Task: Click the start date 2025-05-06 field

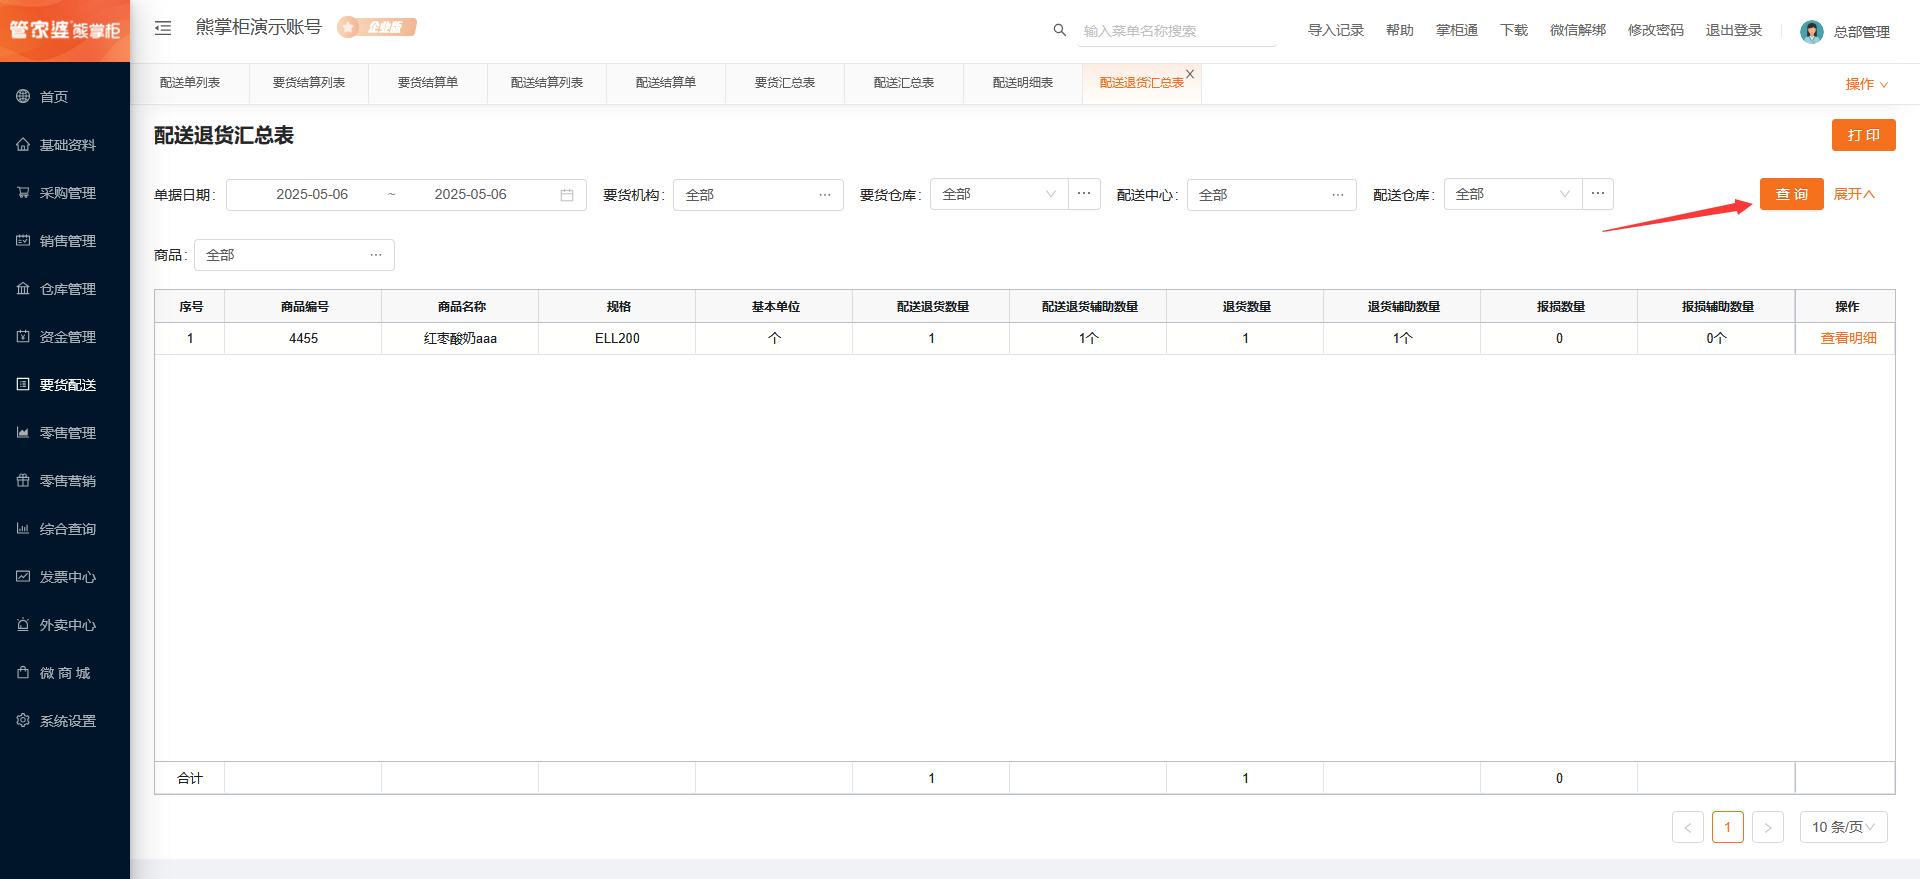Action: coord(312,195)
